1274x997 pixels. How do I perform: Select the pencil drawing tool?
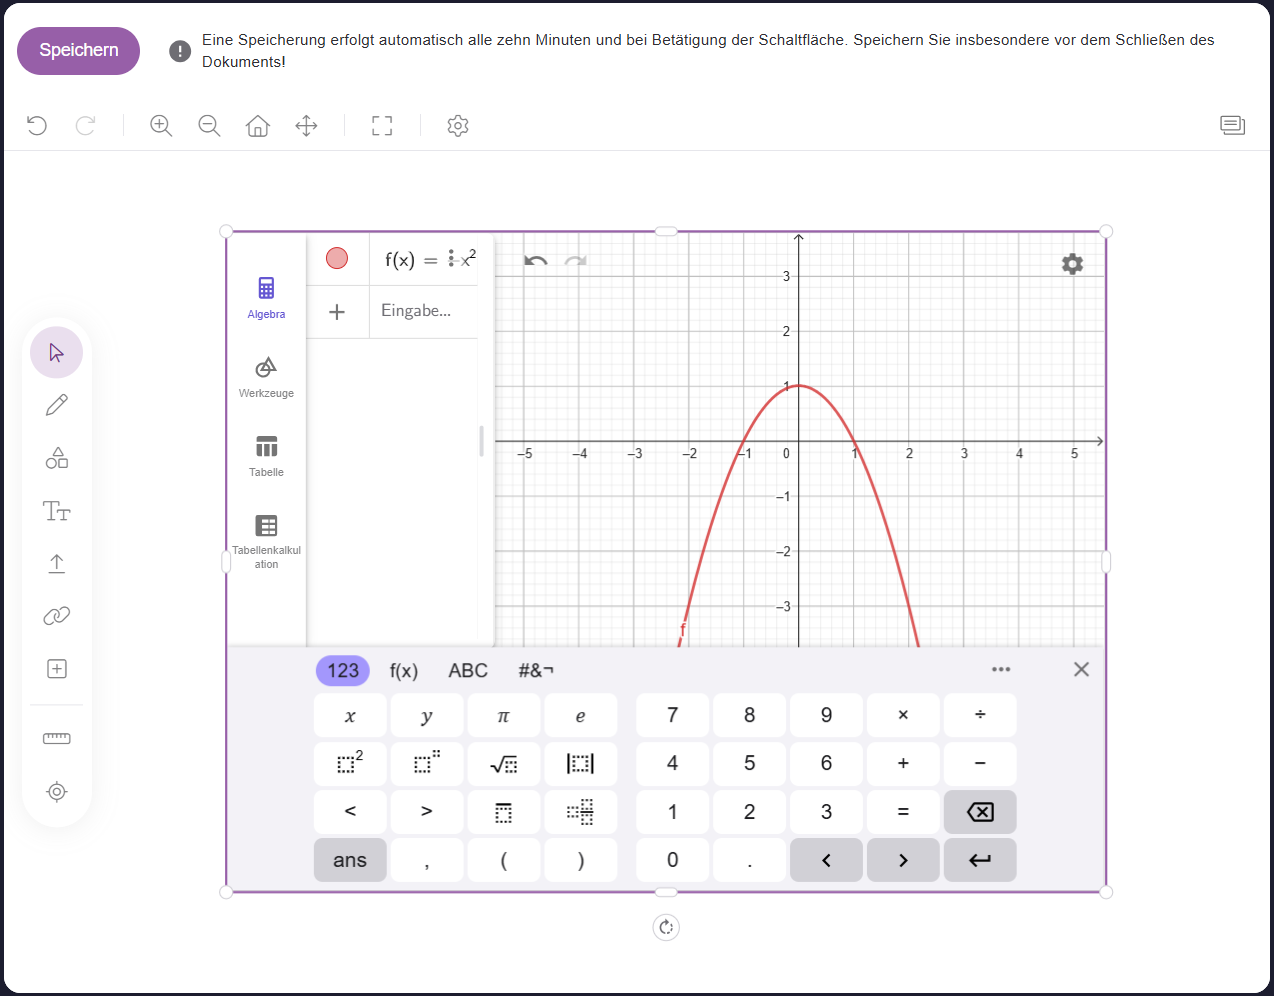coord(57,405)
